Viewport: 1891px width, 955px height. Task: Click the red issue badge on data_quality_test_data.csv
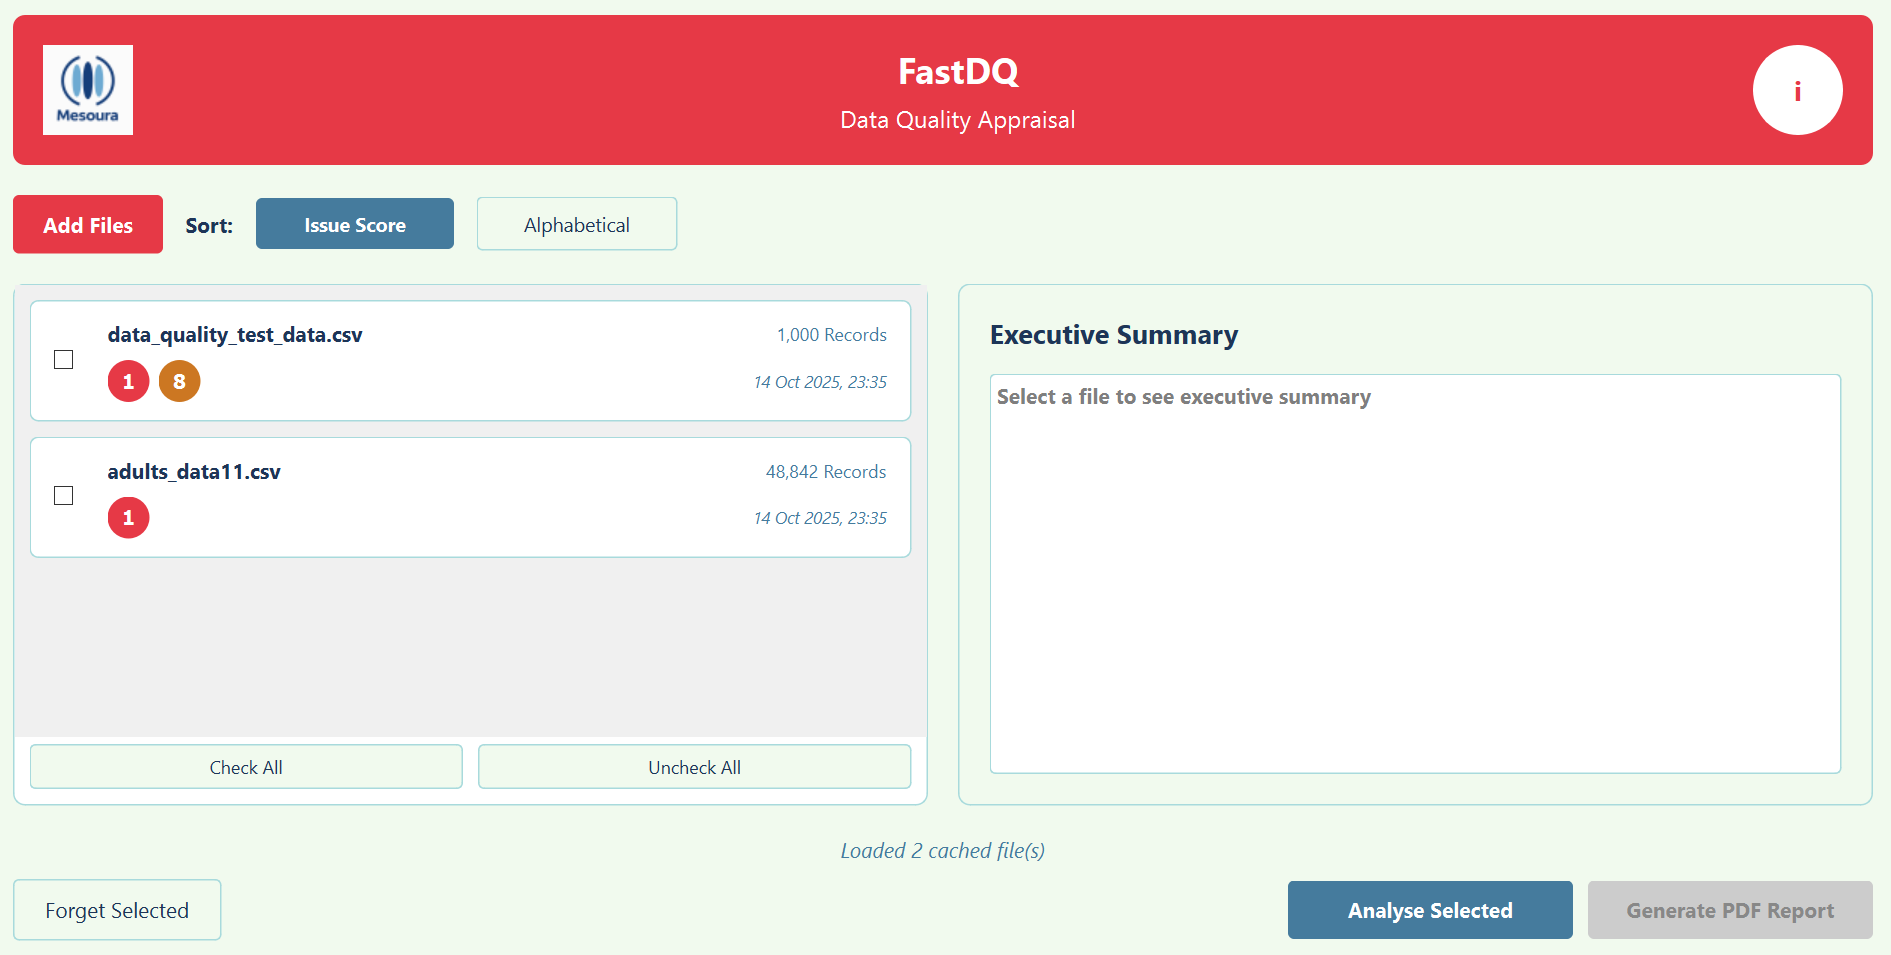[x=128, y=381]
